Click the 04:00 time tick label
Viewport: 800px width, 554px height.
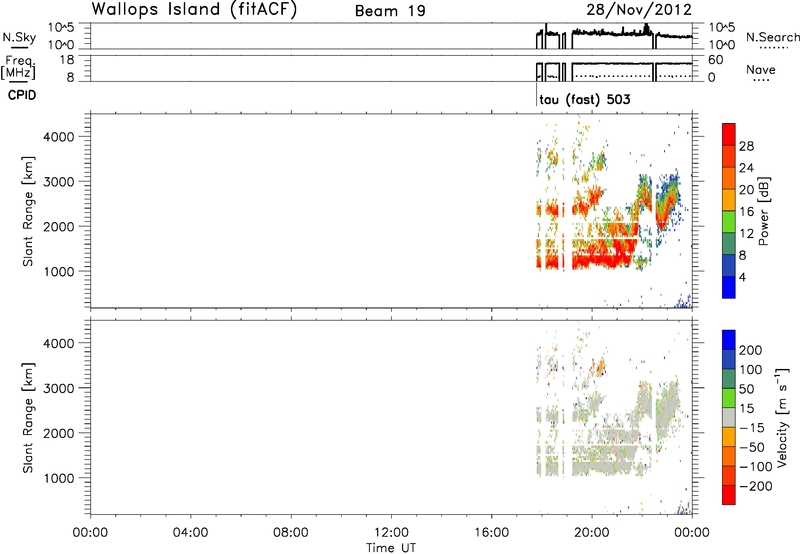pos(191,533)
